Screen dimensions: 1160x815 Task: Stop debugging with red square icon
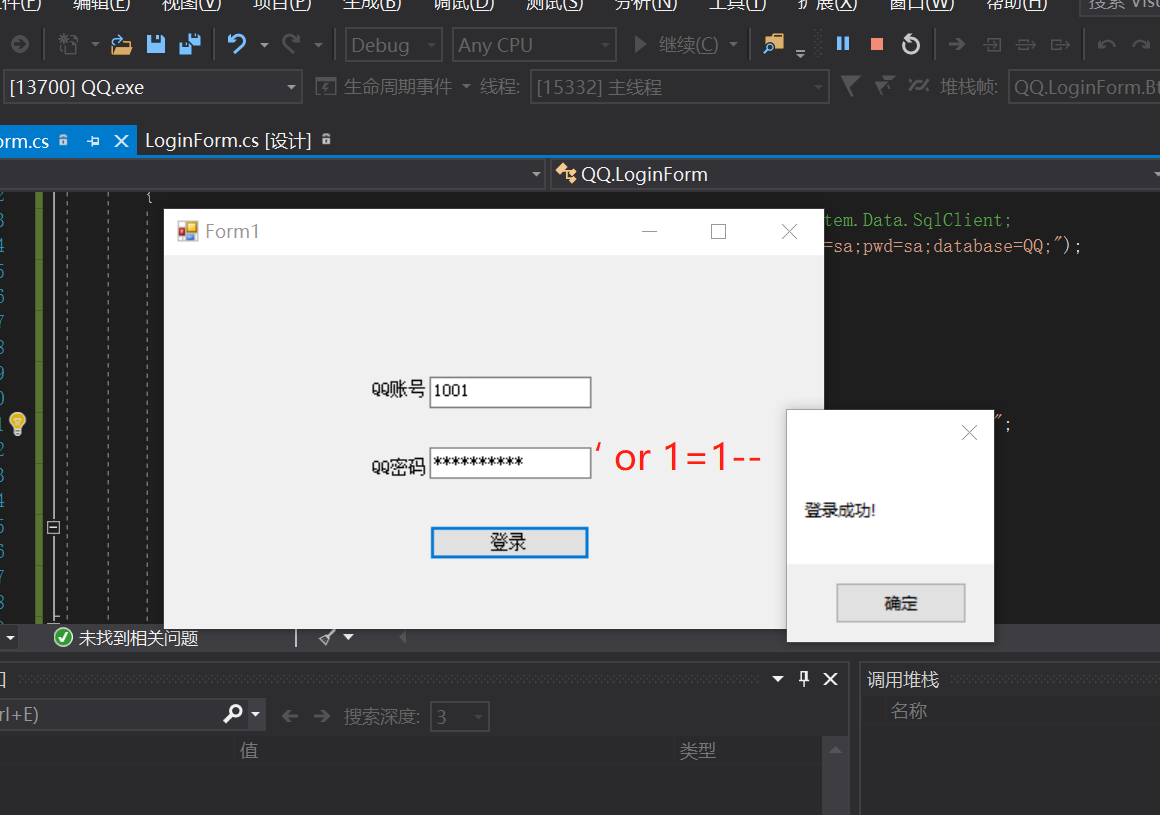[877, 44]
